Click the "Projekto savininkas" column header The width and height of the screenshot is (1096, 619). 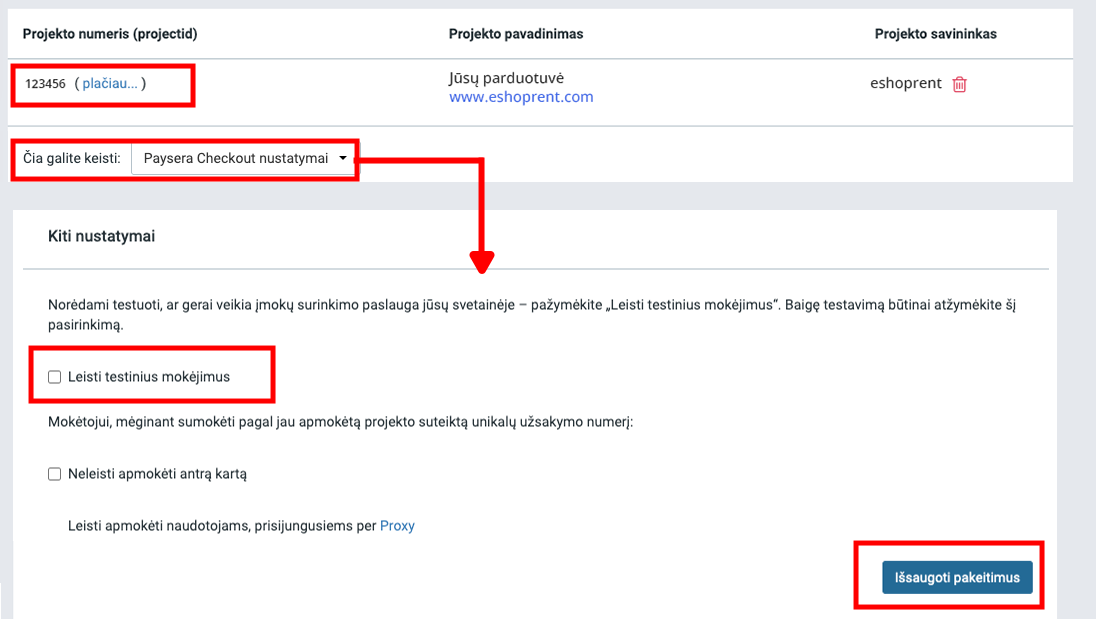click(x=935, y=34)
